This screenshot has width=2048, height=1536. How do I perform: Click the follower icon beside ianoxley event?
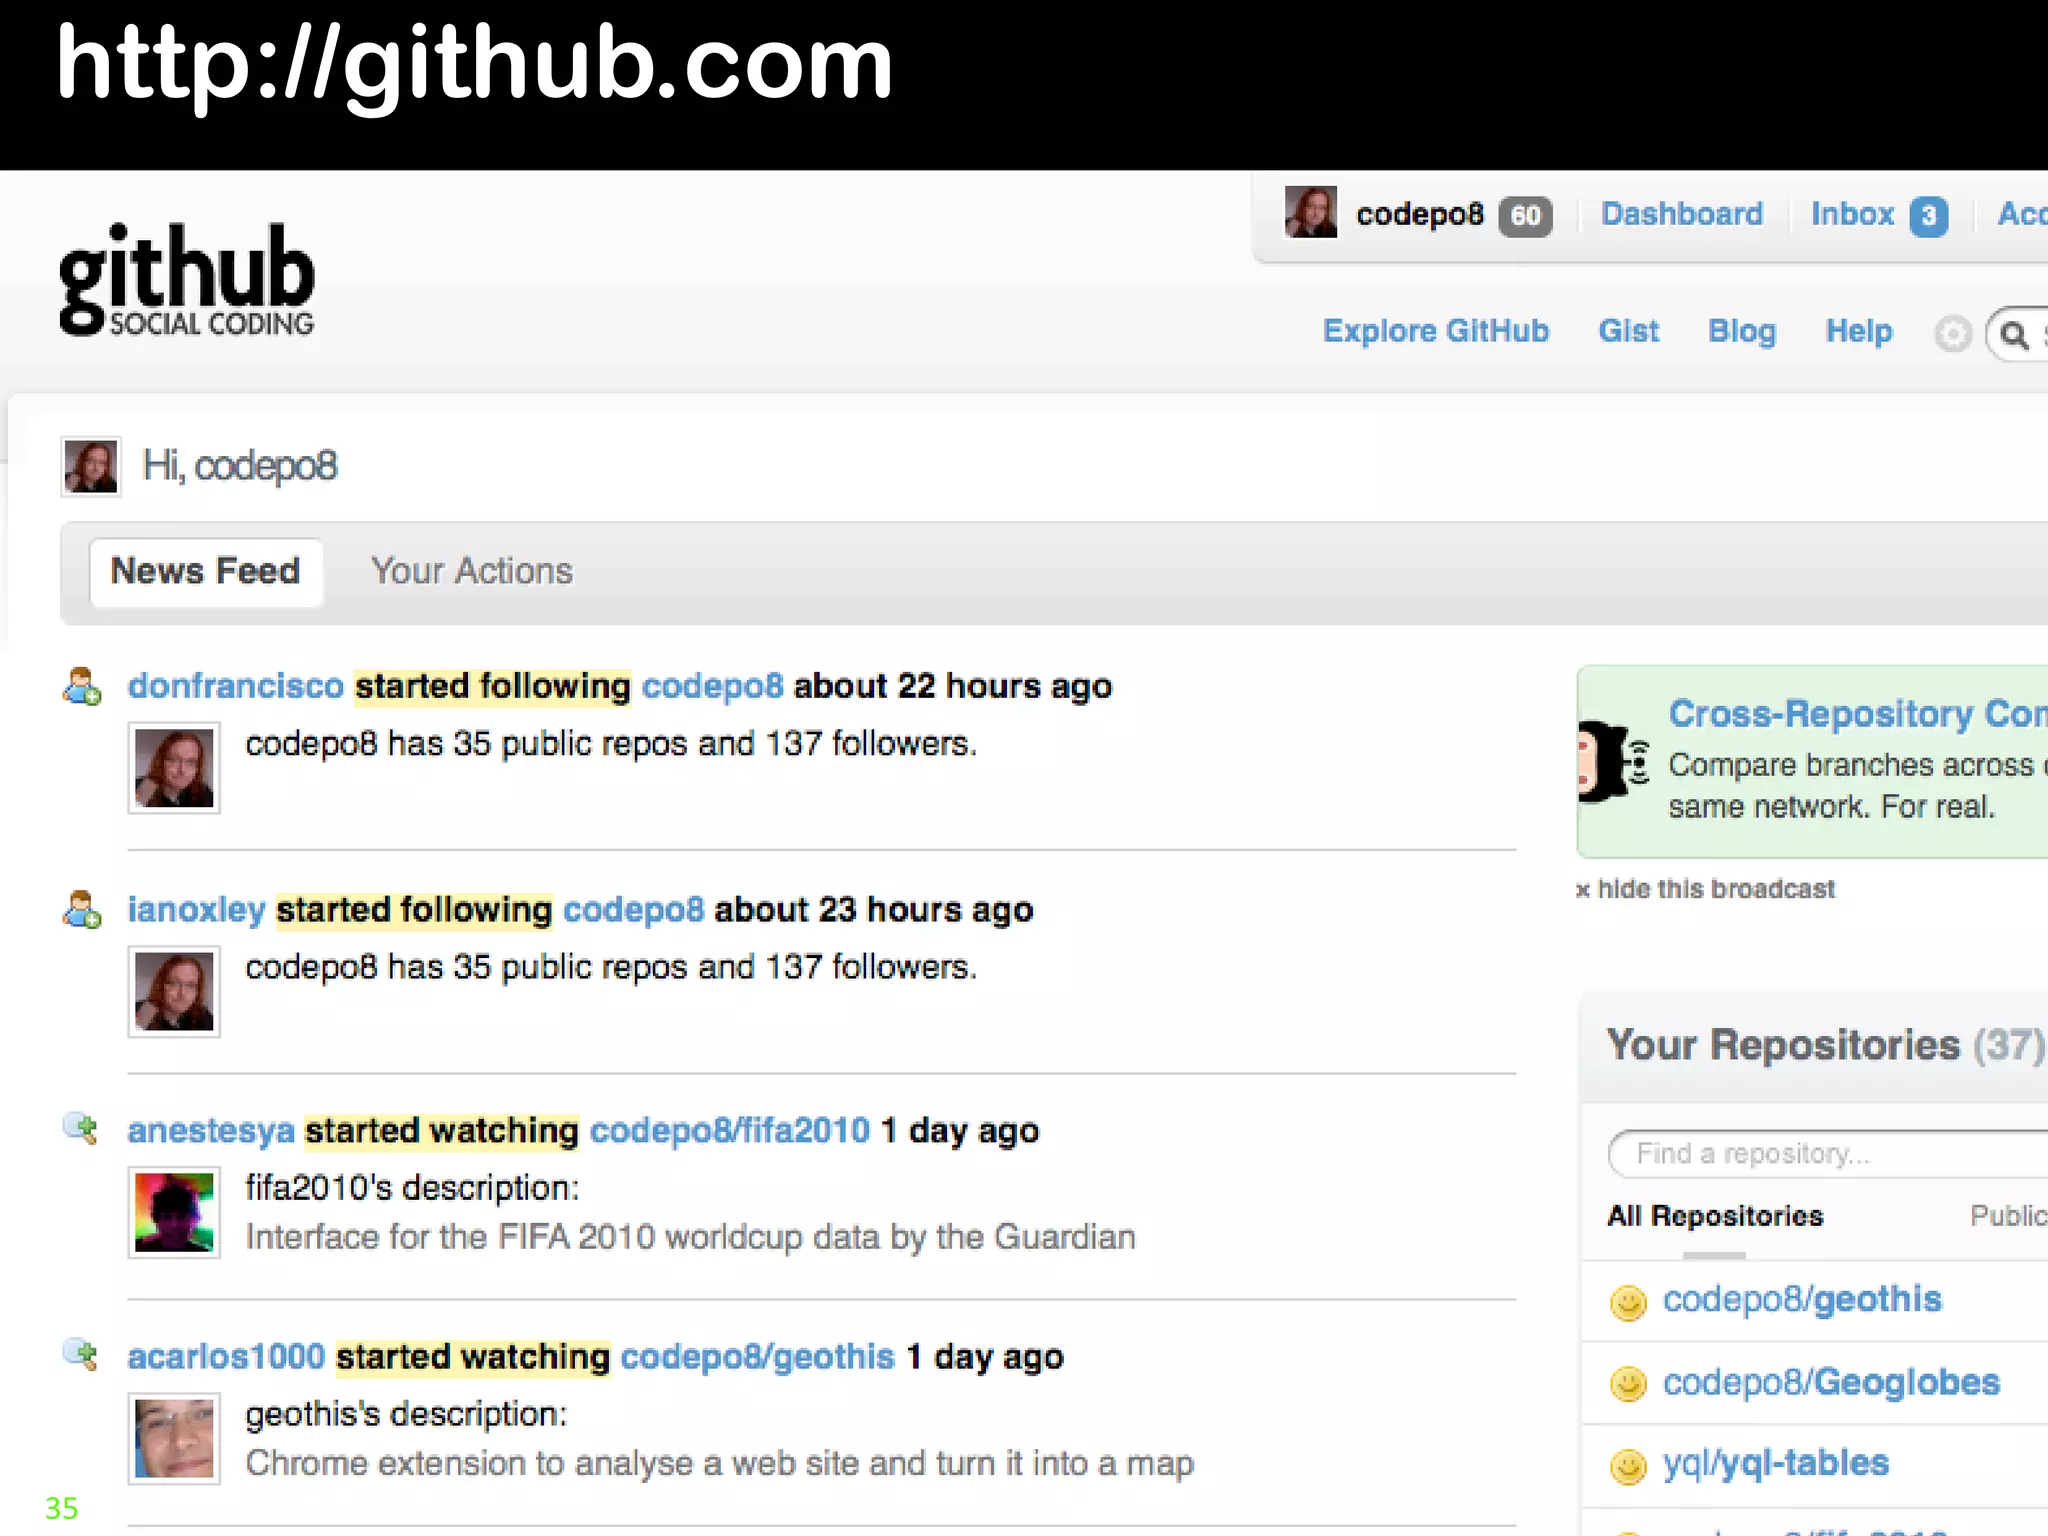82,910
